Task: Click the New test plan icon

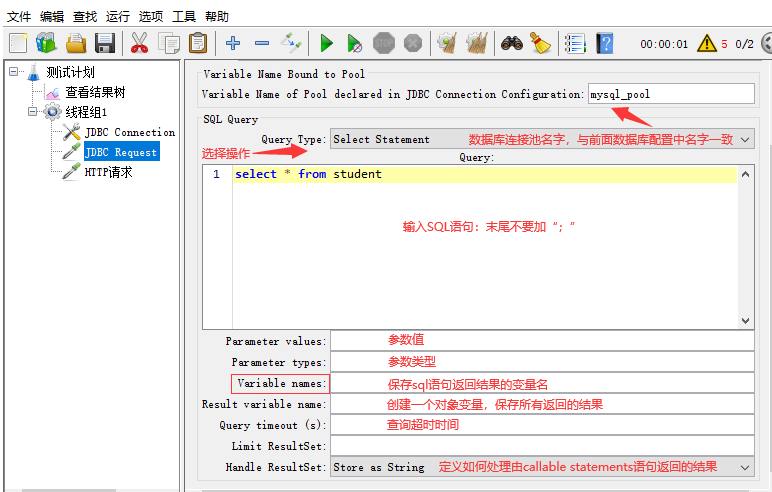Action: (x=18, y=43)
